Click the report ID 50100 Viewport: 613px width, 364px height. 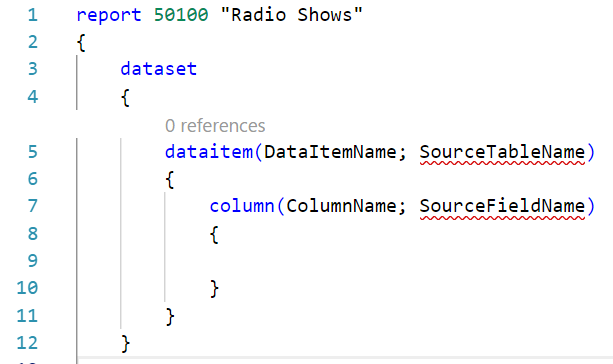click(181, 15)
